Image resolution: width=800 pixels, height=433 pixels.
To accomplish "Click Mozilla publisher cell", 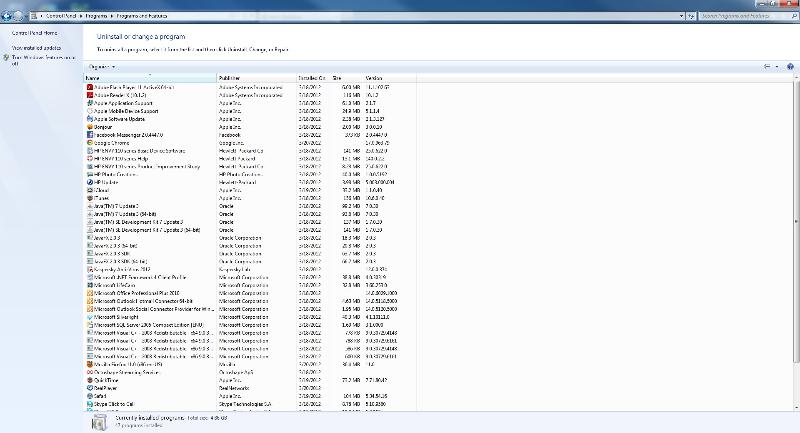I will 227,364.
